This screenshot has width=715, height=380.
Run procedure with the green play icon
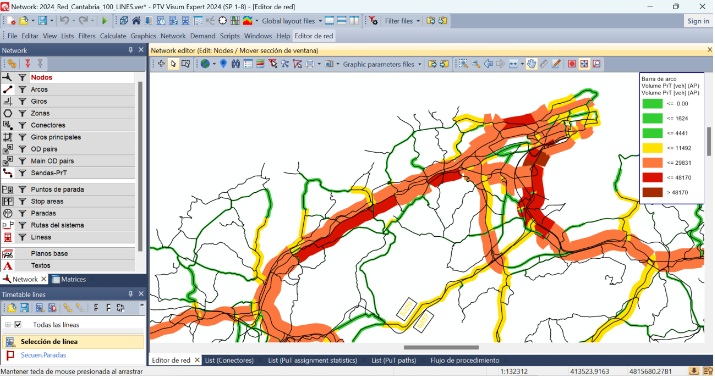104,21
